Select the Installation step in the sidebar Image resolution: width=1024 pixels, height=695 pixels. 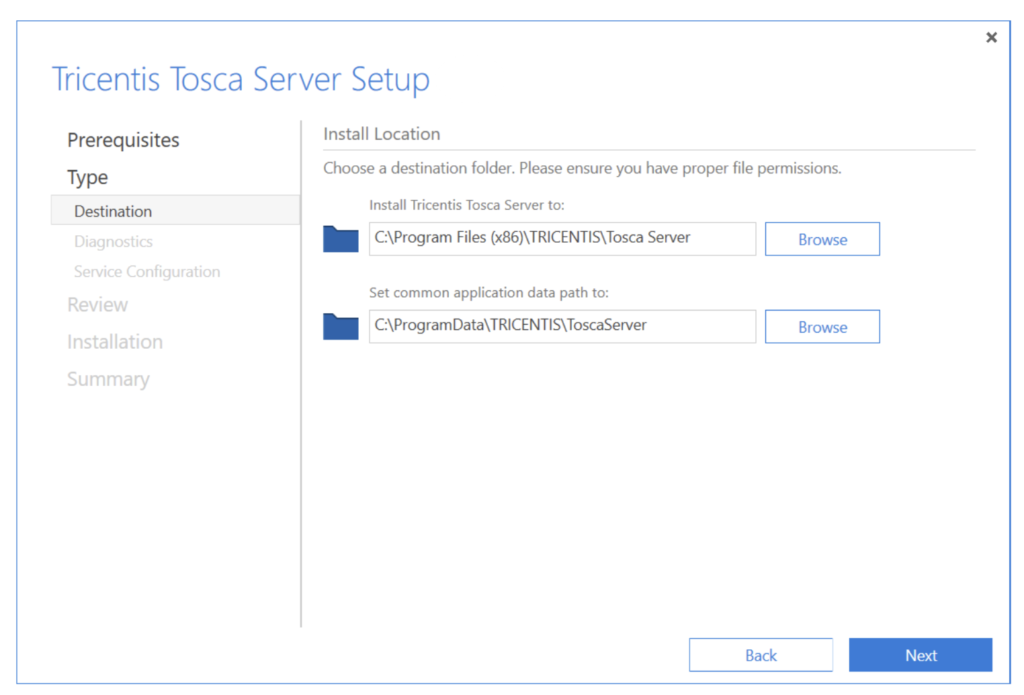point(115,342)
